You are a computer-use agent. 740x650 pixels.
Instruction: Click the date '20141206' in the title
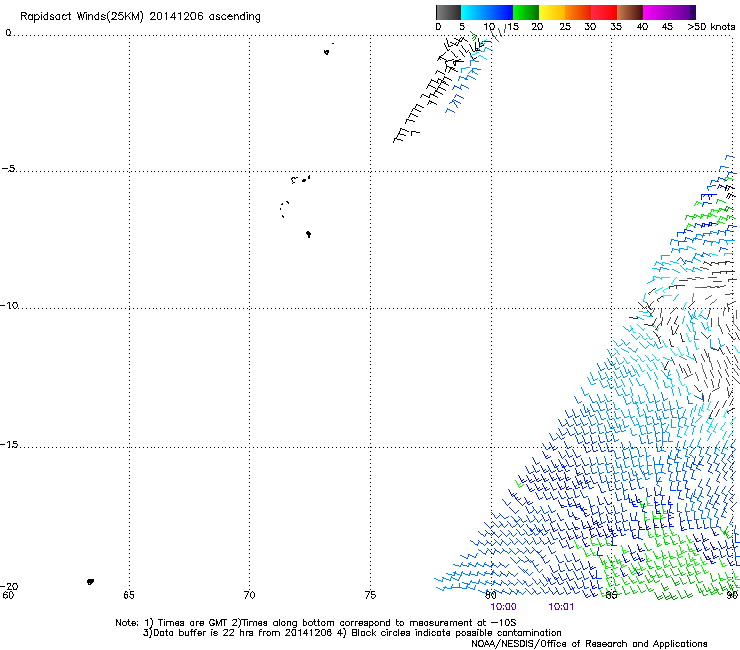pos(177,16)
